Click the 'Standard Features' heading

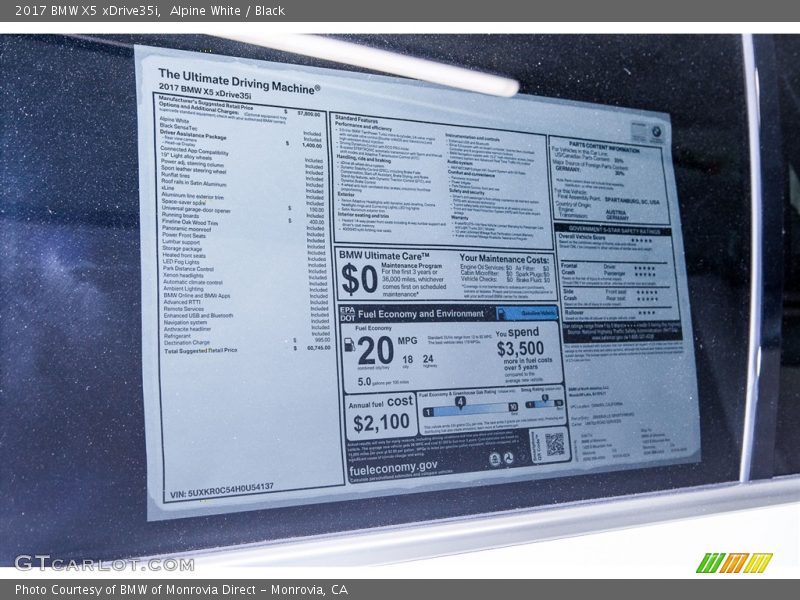coord(356,119)
